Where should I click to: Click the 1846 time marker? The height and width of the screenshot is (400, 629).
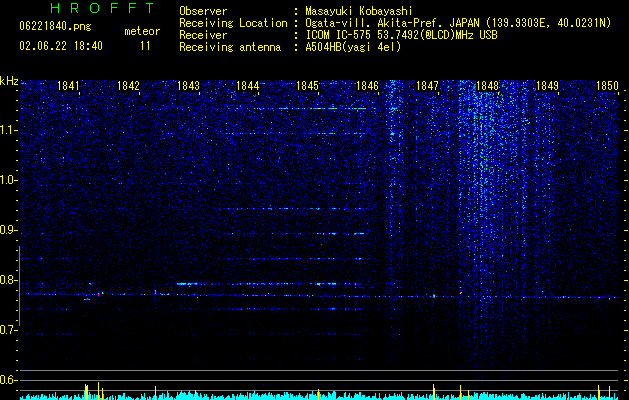click(x=367, y=86)
